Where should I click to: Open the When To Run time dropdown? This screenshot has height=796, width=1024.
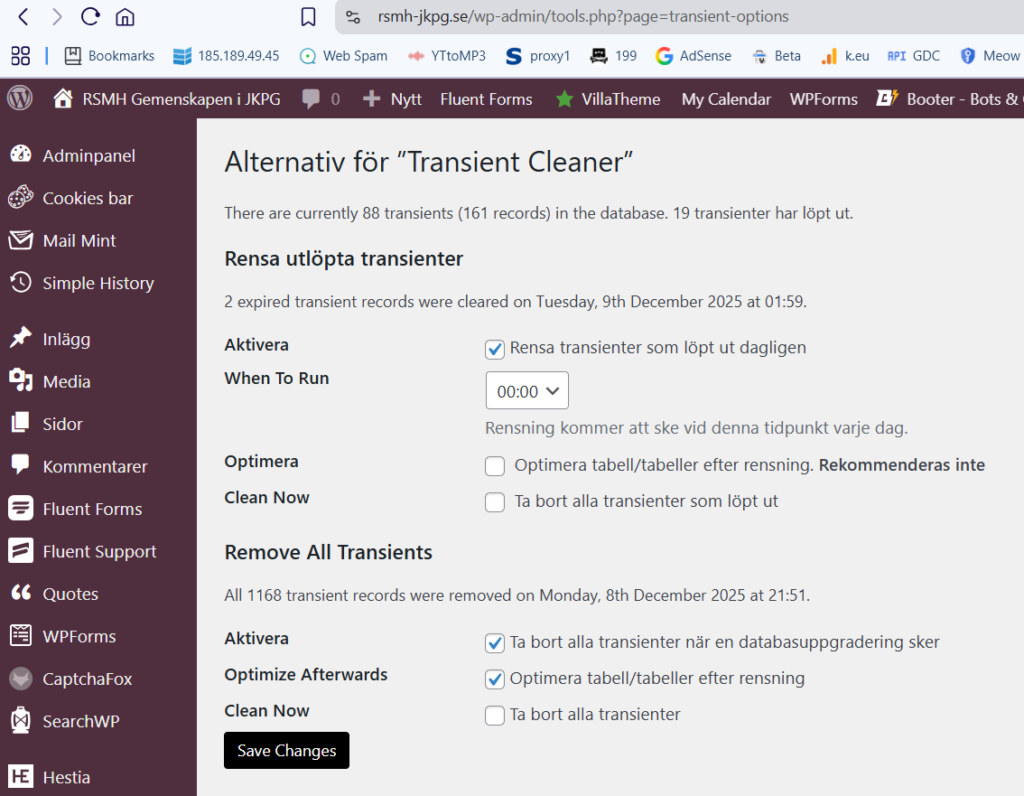click(527, 391)
